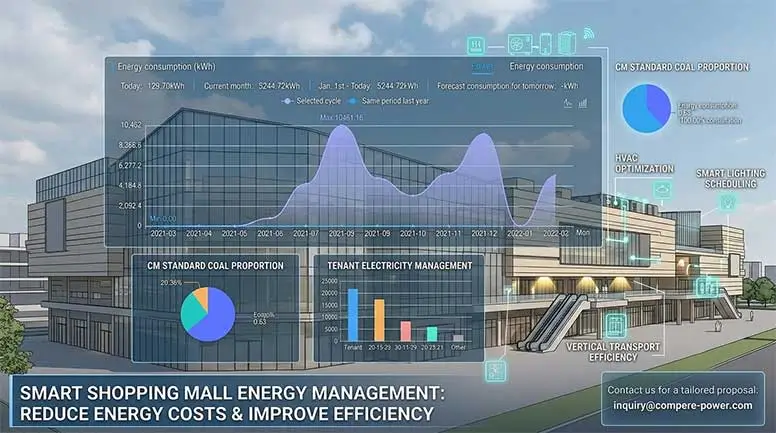Click the grey Other bar

click(459, 338)
